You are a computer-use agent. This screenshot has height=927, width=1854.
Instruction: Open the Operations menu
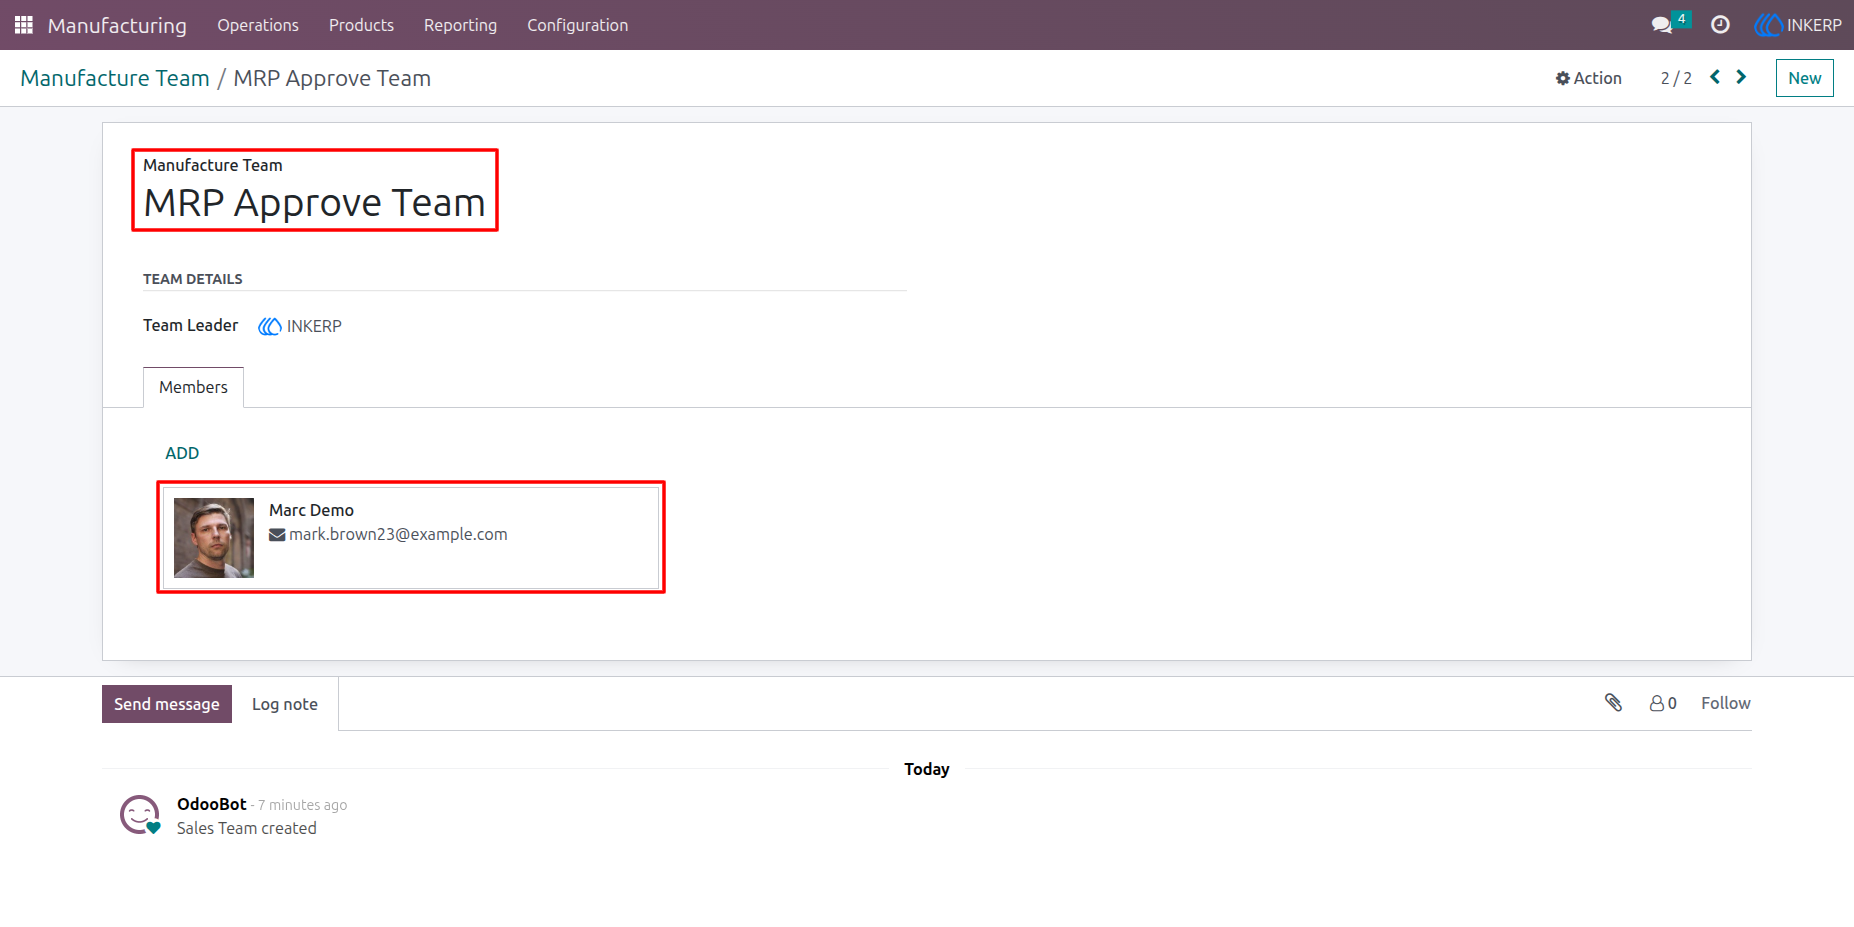(x=258, y=25)
